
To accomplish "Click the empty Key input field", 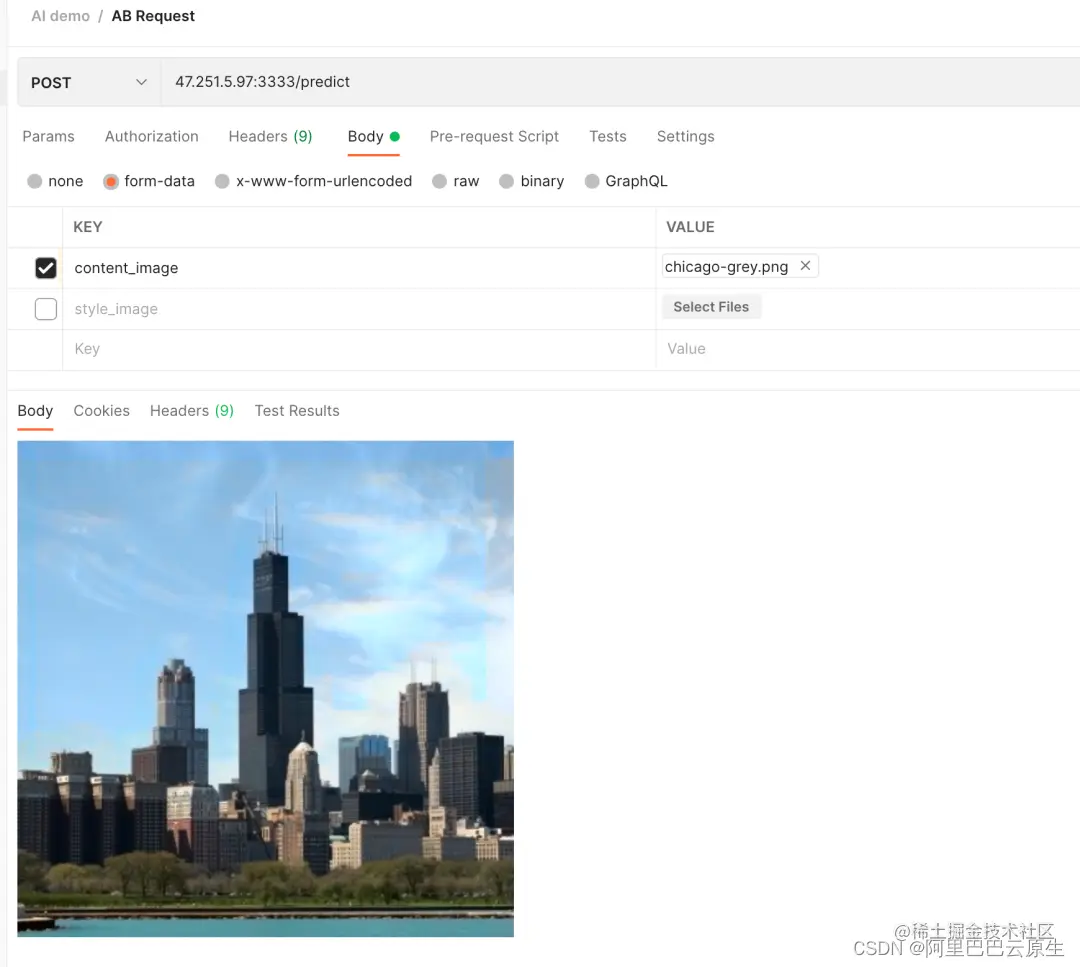I will (x=200, y=348).
